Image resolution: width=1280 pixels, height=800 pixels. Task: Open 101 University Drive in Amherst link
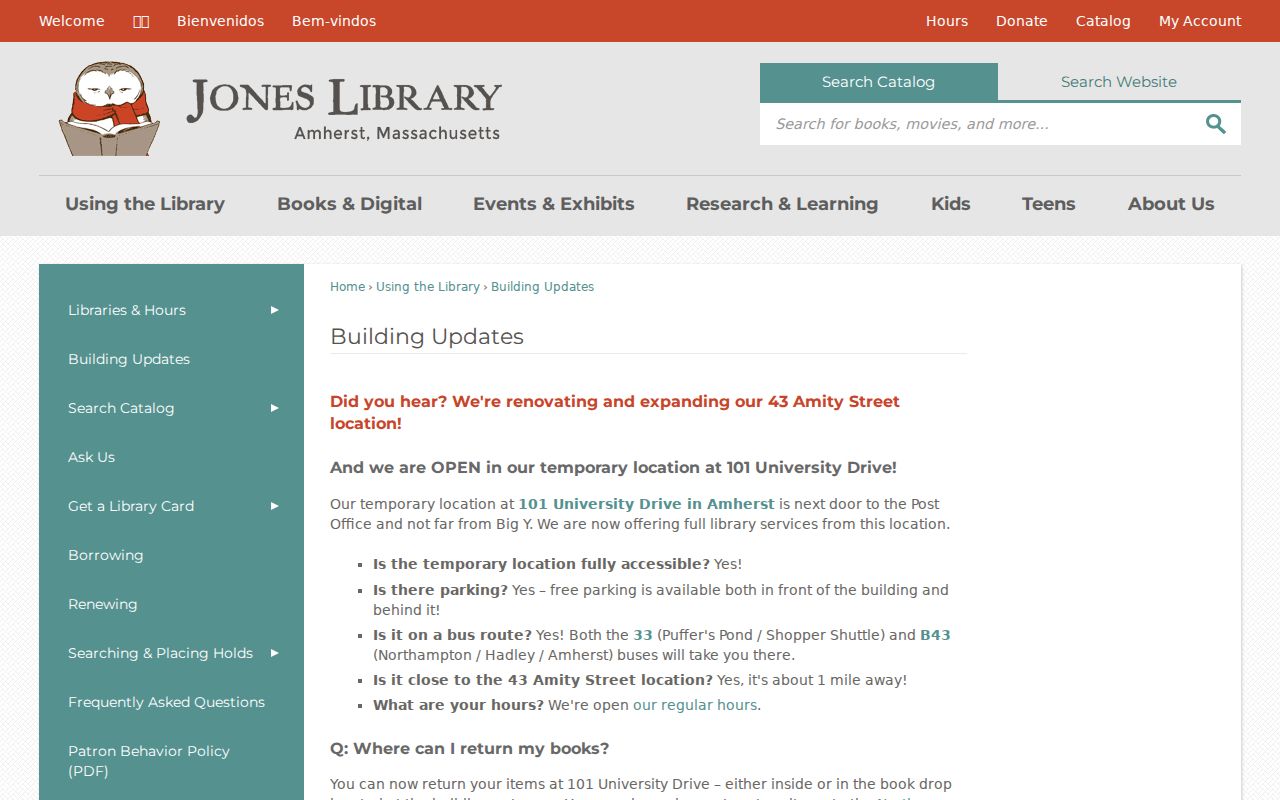[646, 504]
